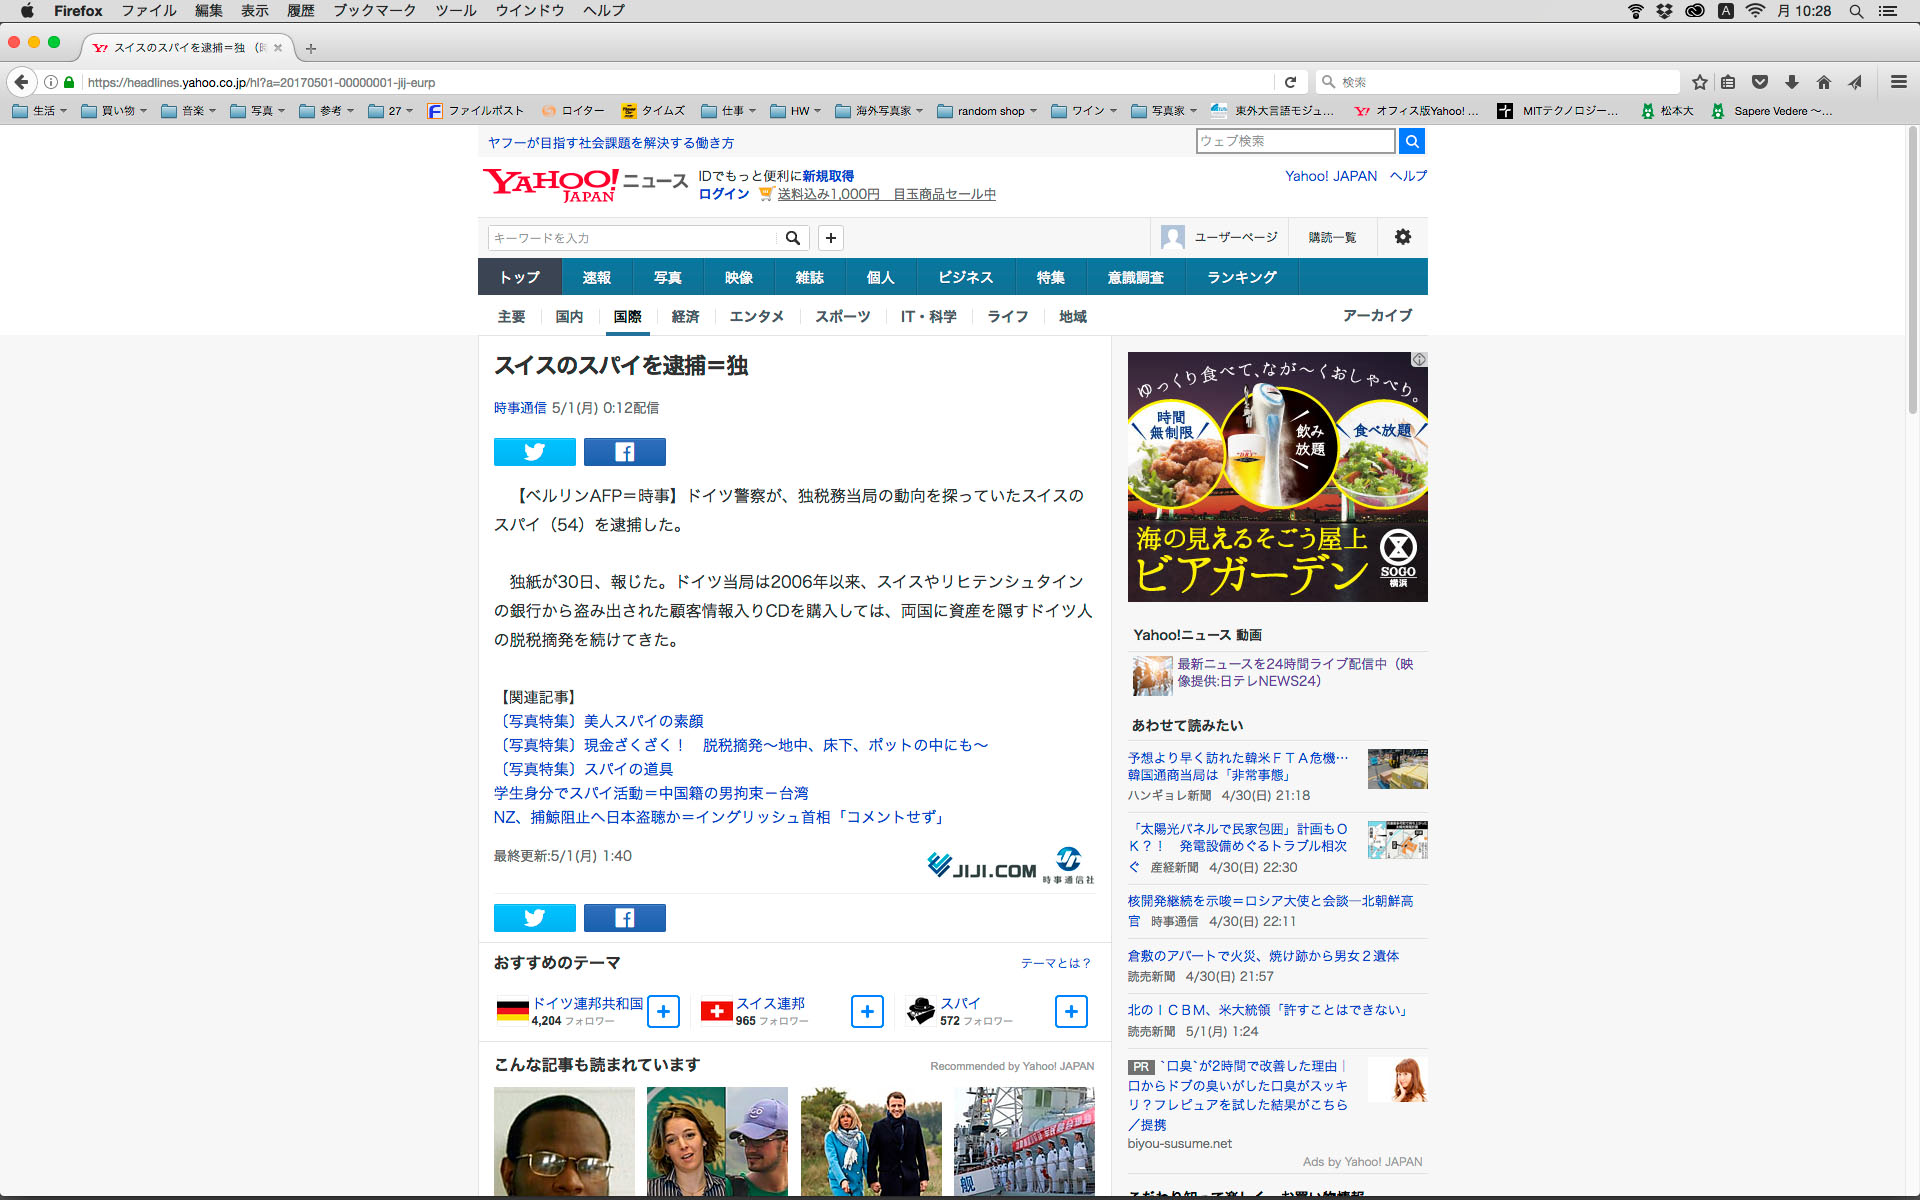
Task: Click the ログイン link
Action: click(724, 194)
